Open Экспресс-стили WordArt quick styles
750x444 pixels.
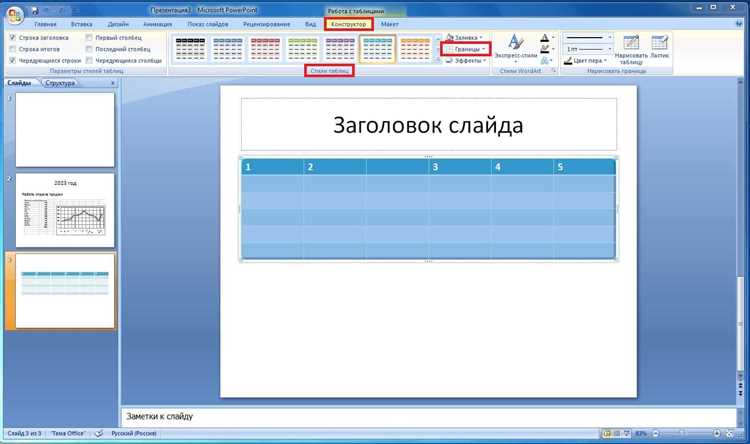click(x=516, y=49)
